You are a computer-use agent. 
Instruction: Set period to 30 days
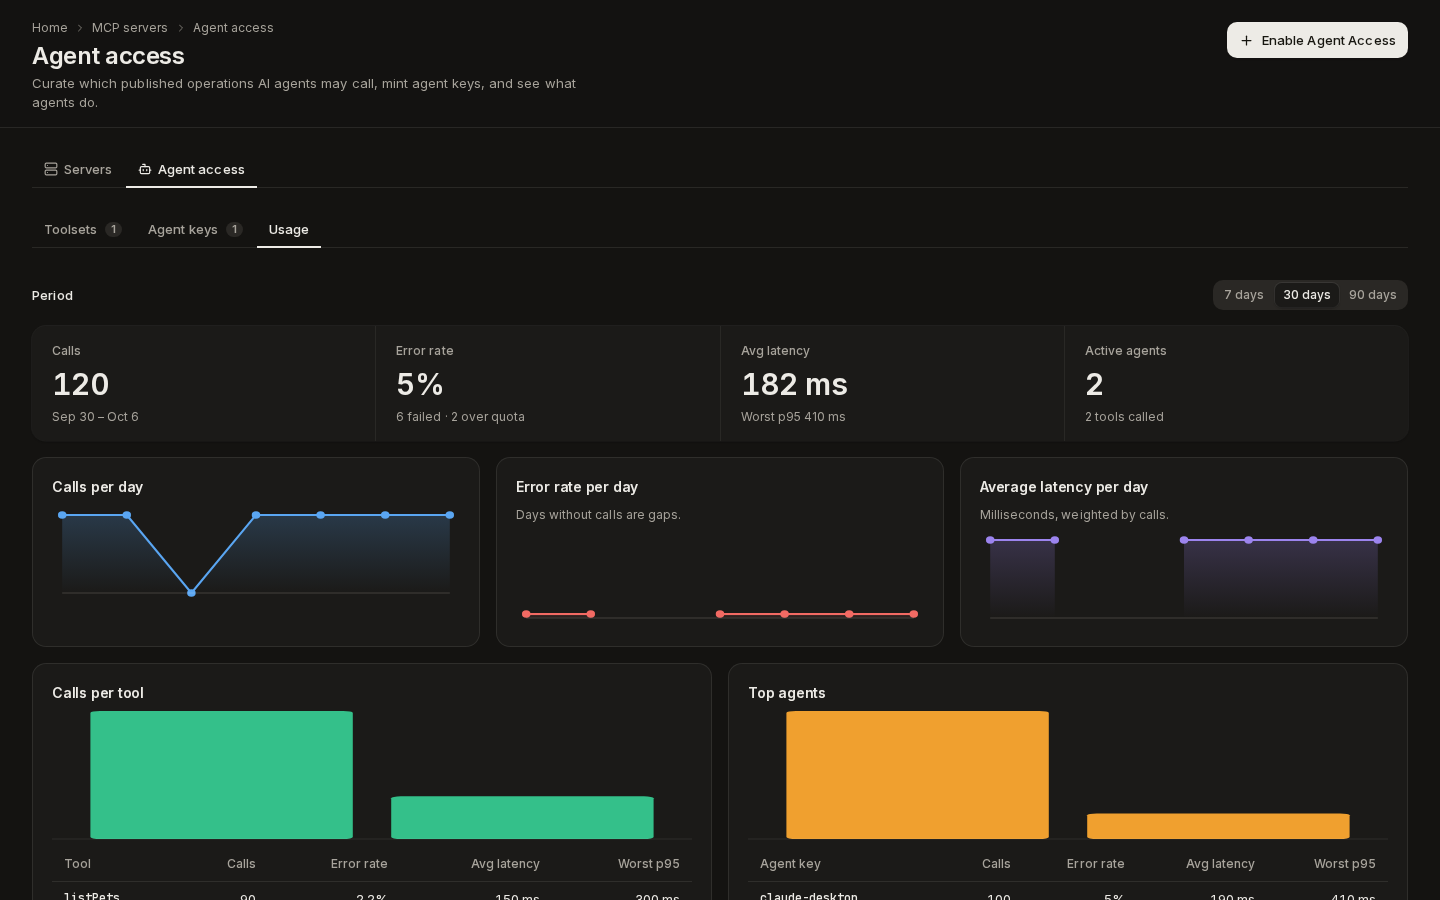1307,295
